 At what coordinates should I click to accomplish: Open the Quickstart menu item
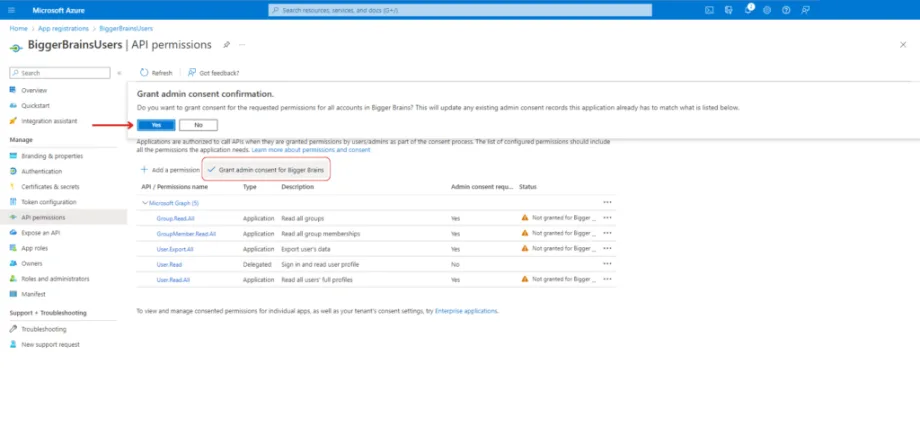click(35, 106)
